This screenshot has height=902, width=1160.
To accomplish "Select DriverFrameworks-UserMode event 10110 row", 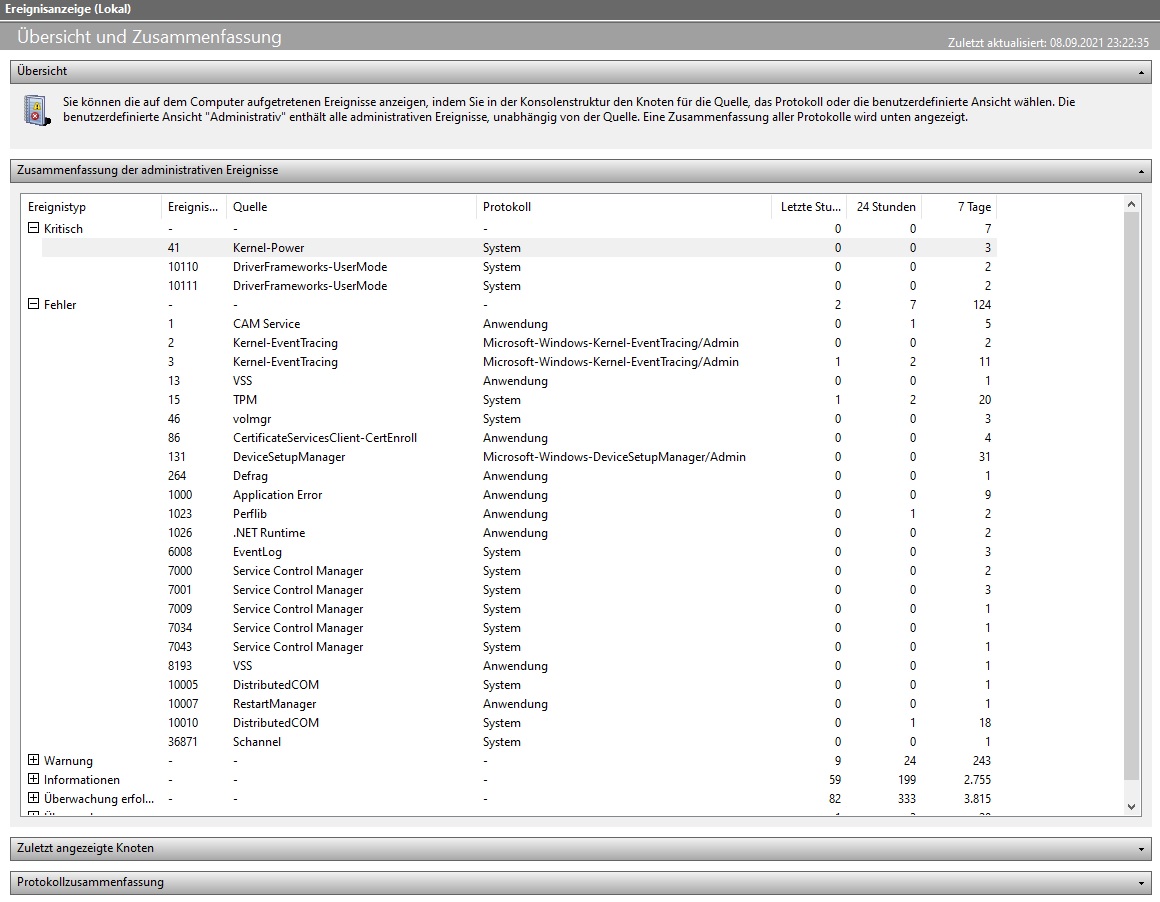I will [519, 266].
